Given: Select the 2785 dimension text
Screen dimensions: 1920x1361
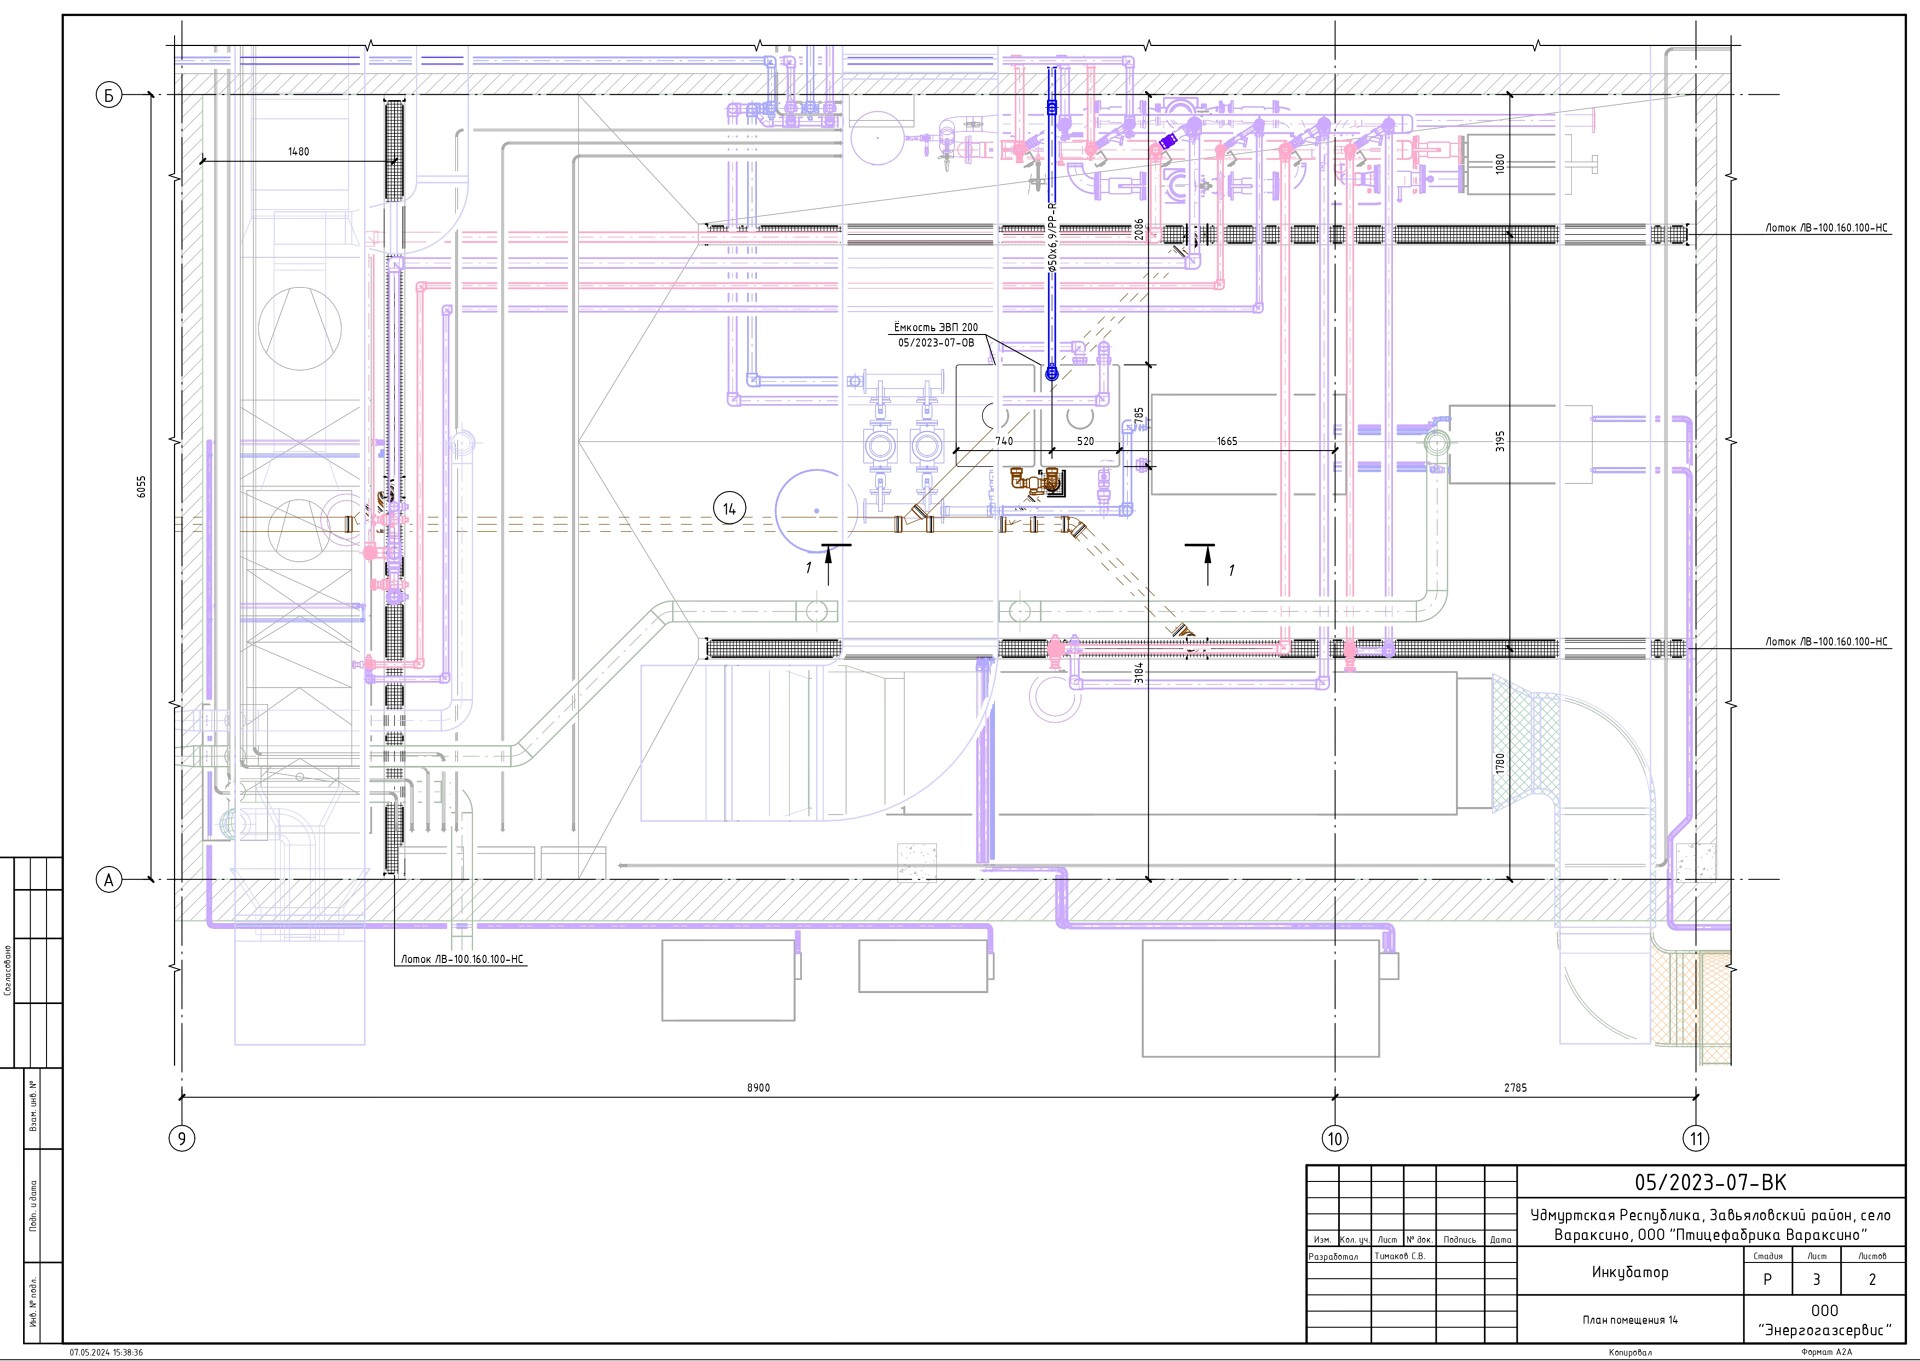Looking at the screenshot, I should pyautogui.click(x=1515, y=1087).
